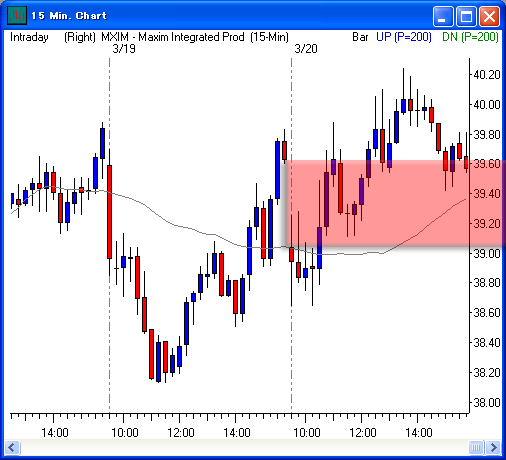The height and width of the screenshot is (460, 506).
Task: Click the 3/20 date marker
Action: [306, 49]
